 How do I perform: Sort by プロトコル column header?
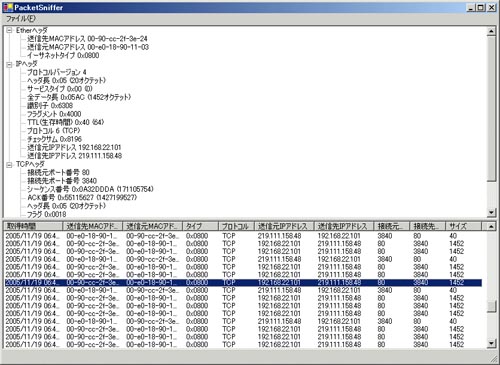(236, 226)
